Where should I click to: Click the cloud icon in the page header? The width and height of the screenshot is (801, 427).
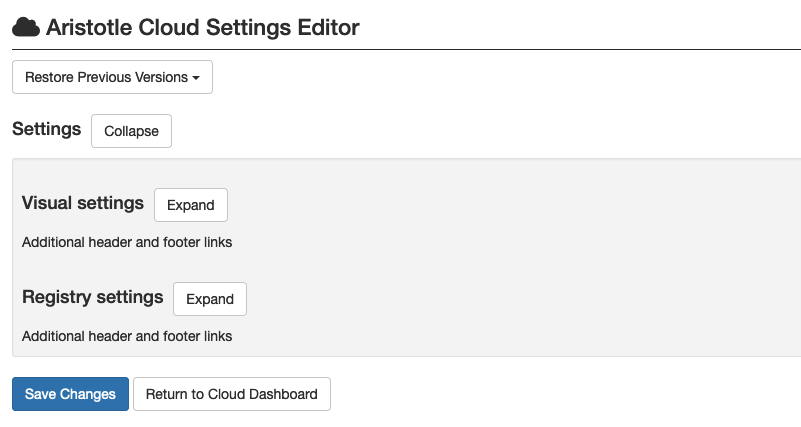(26, 28)
